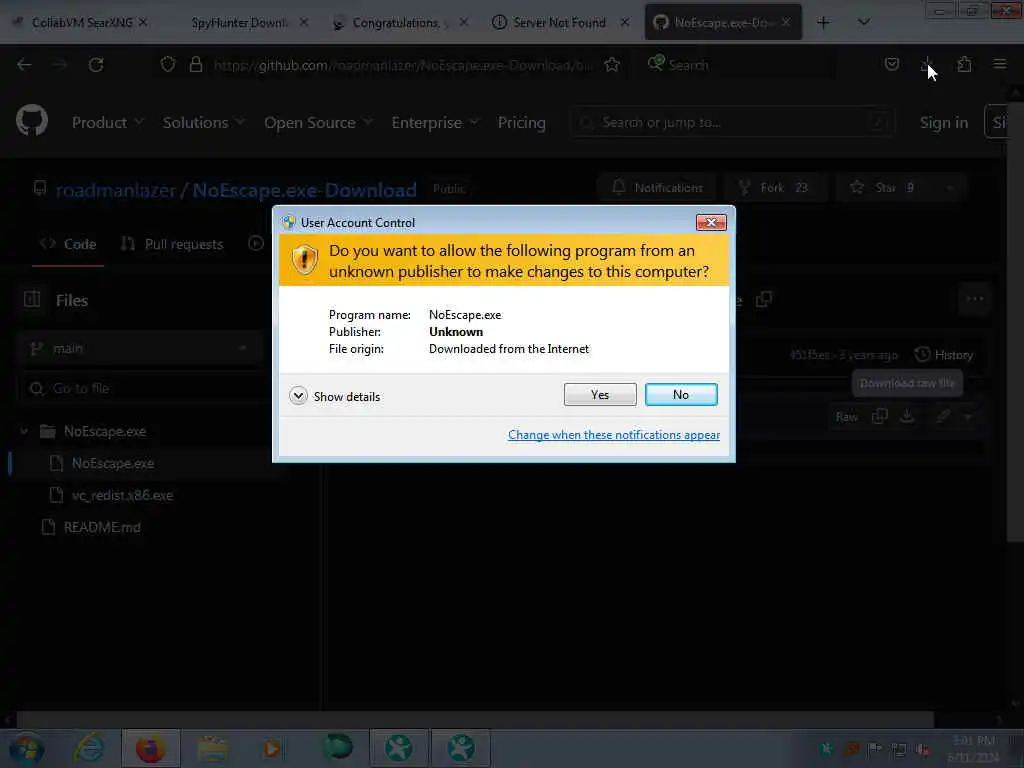Screen dimensions: 1024x768
Task: Collapse the NoEscape.exe folder
Action: 24,431
